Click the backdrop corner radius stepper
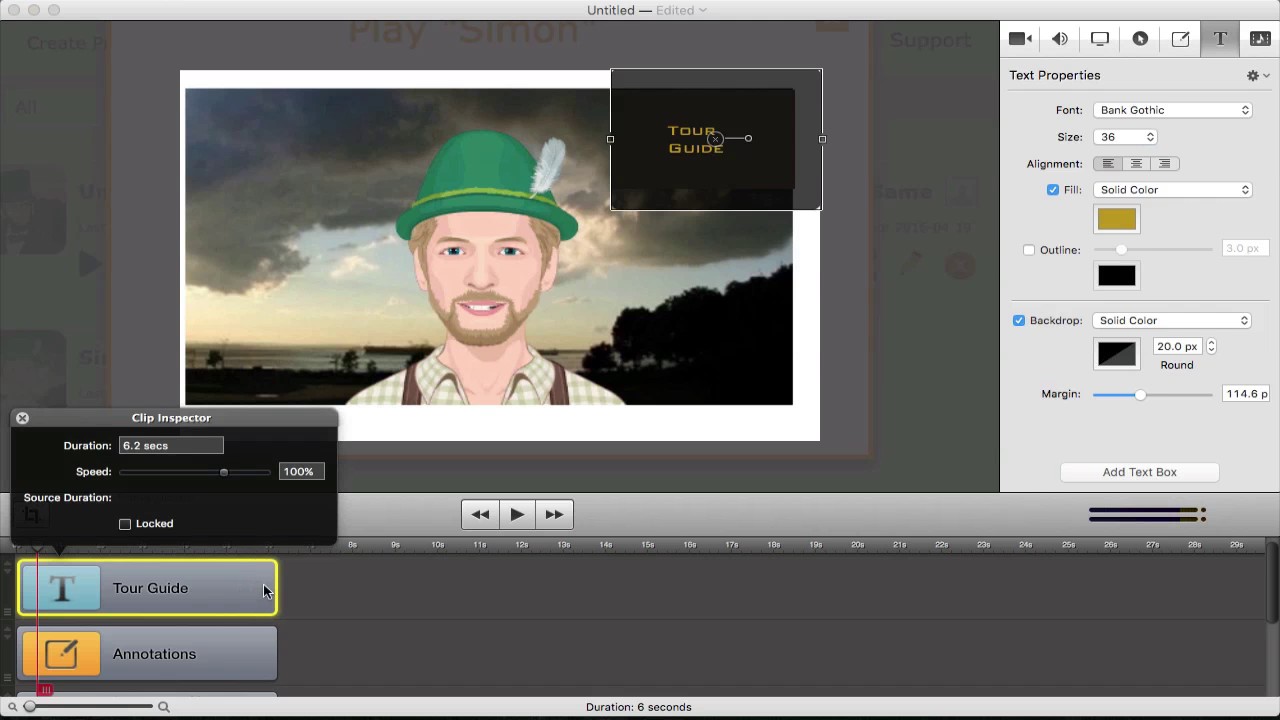 (x=1211, y=347)
